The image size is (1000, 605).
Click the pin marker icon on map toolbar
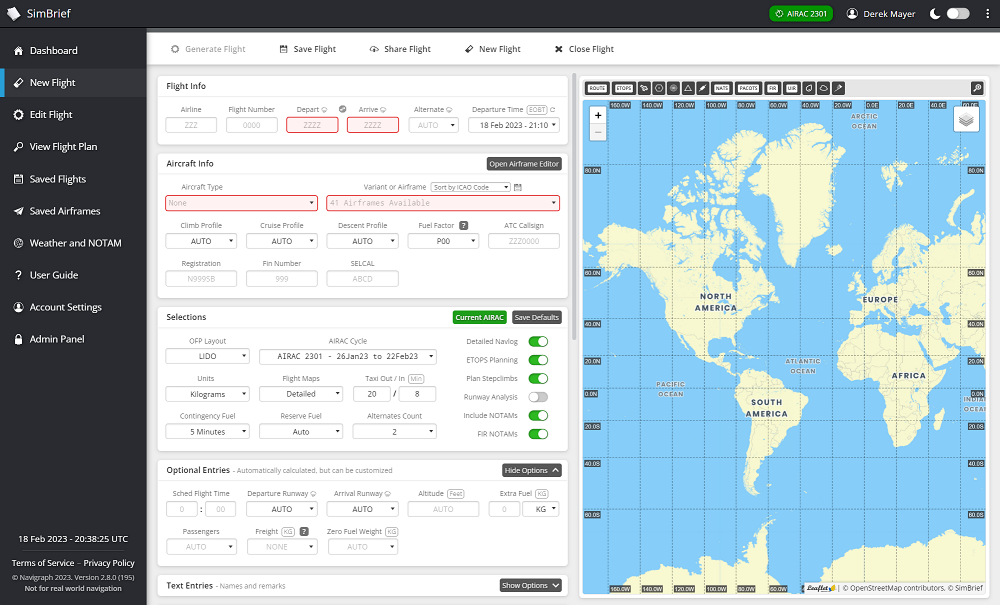(838, 89)
